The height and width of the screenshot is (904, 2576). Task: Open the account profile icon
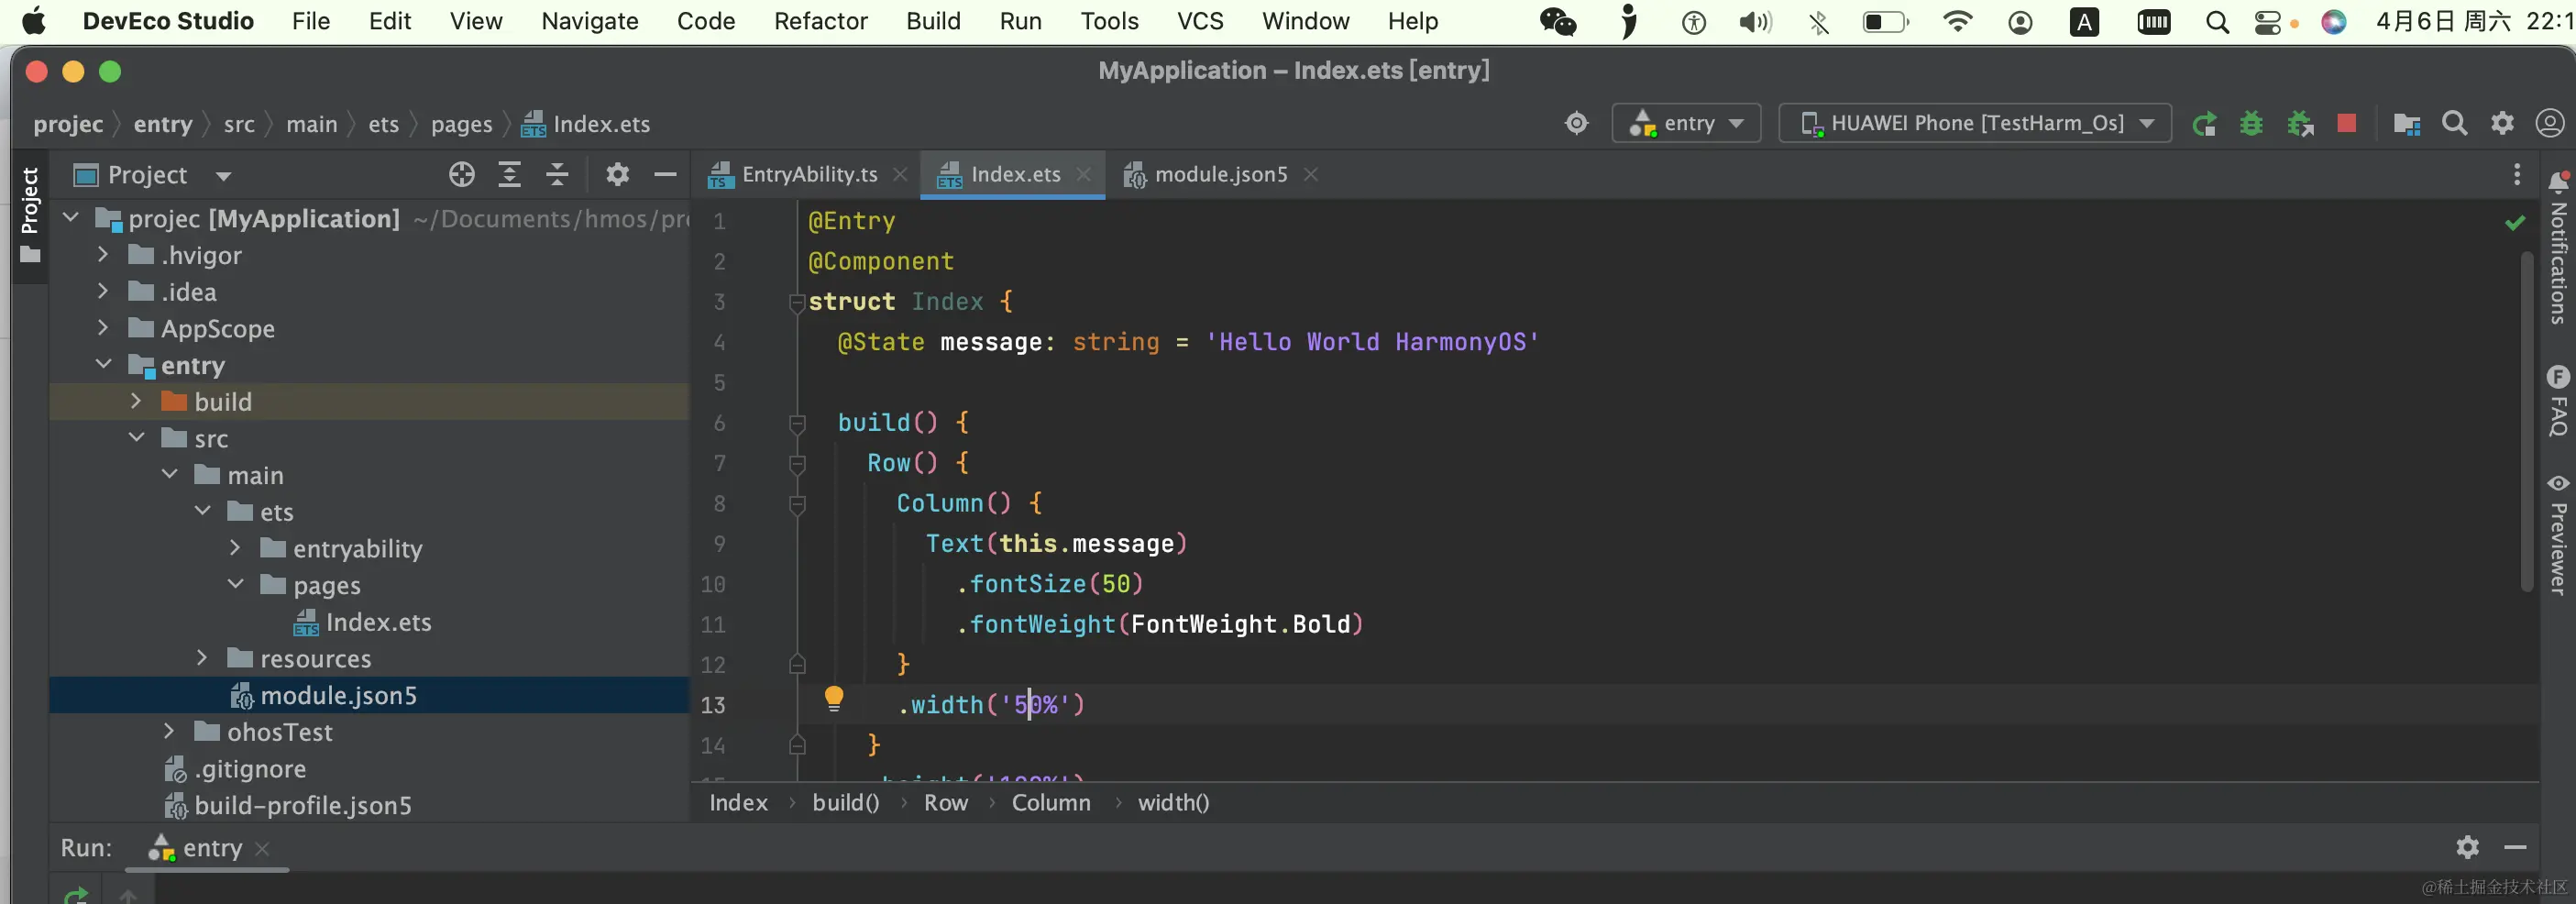click(x=2550, y=123)
